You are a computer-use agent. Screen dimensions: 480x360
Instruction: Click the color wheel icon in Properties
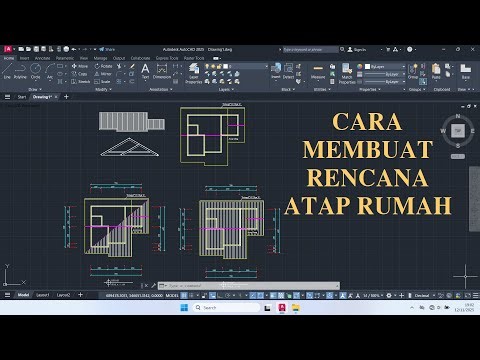[359, 66]
